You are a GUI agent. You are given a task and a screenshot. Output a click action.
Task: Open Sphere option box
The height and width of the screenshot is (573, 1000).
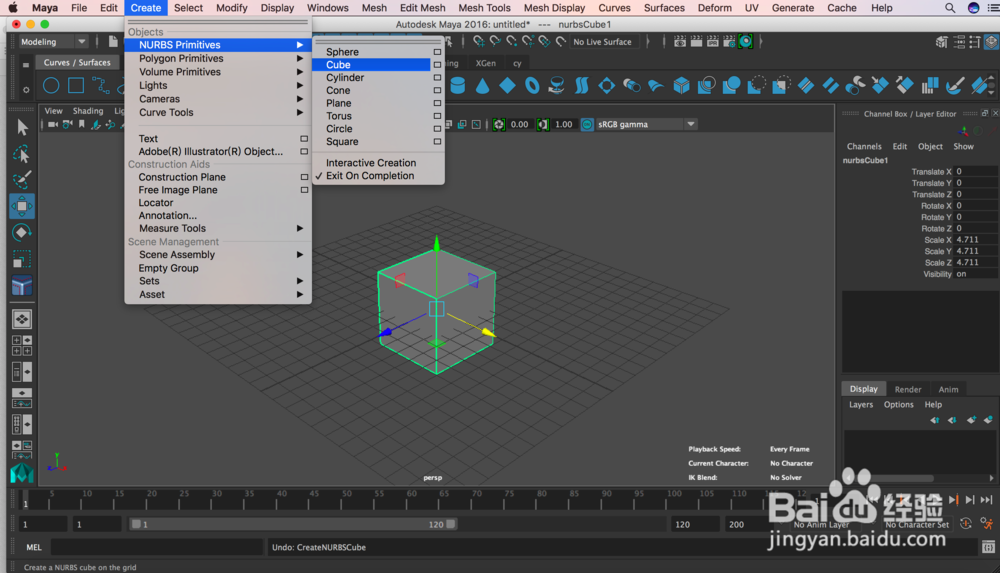click(x=437, y=52)
